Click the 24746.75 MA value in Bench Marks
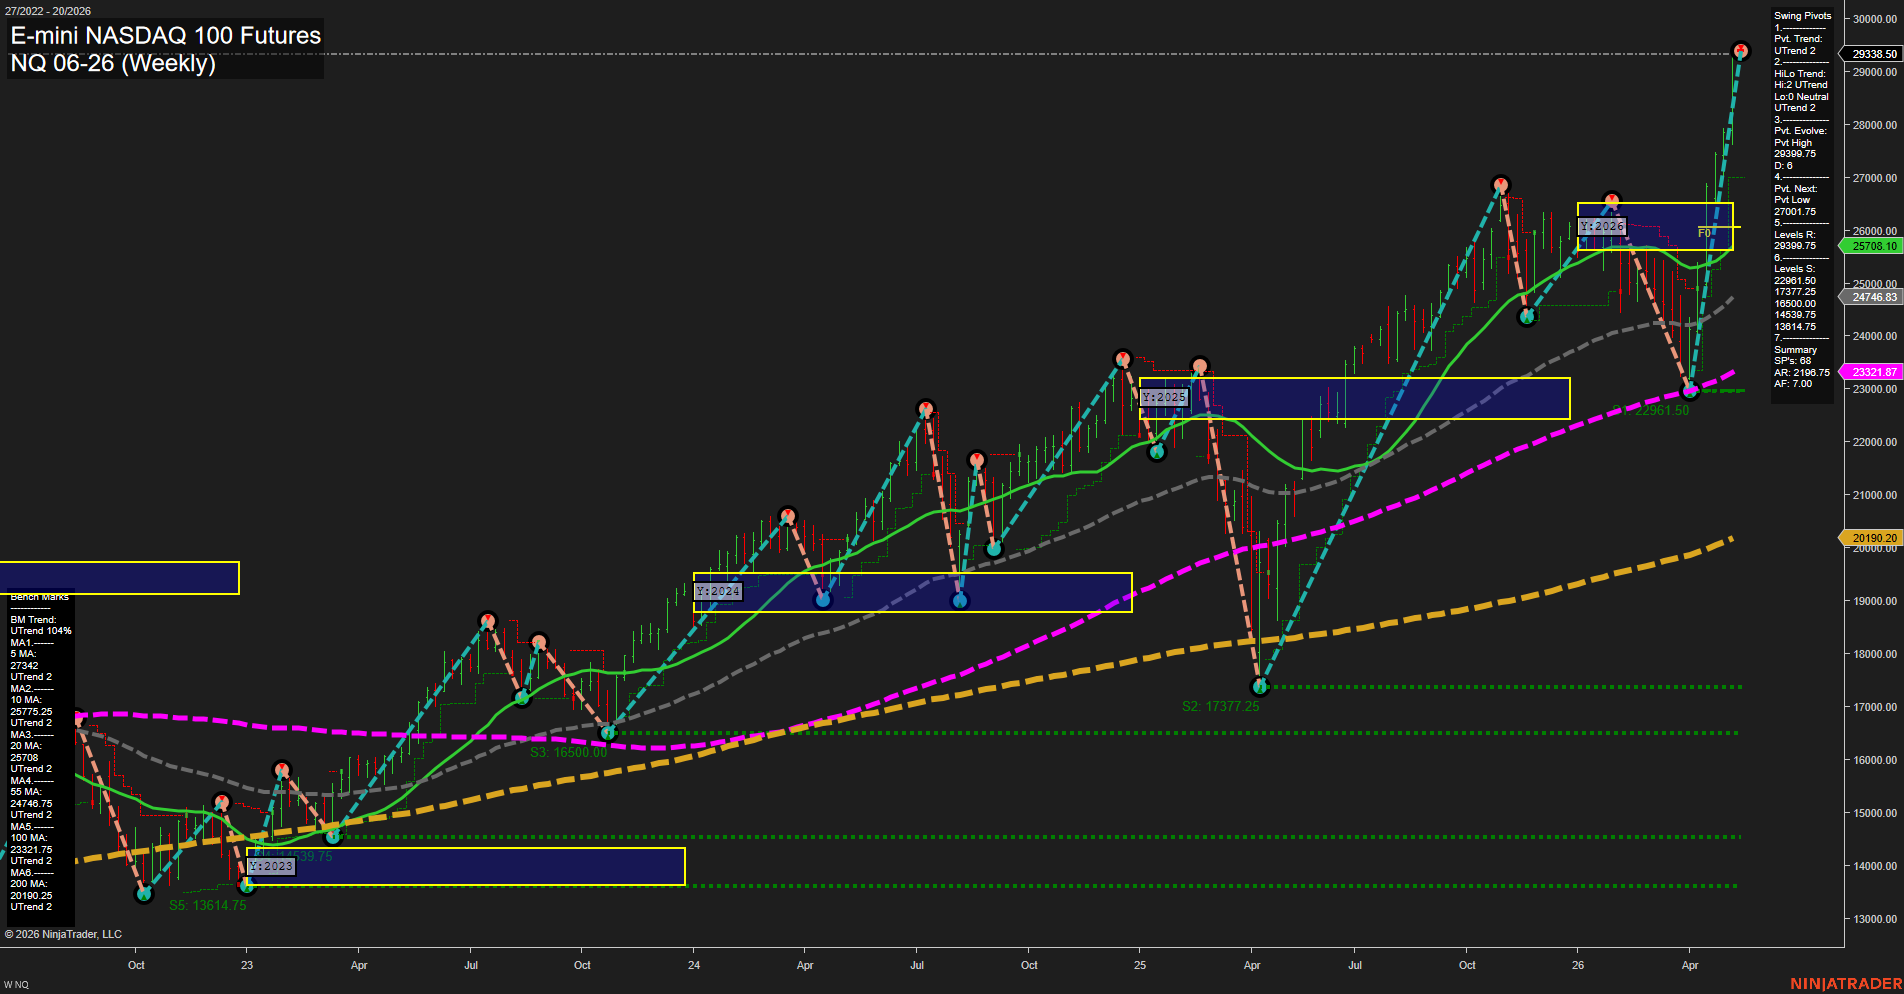Viewport: 1904px width, 994px height. [31, 803]
